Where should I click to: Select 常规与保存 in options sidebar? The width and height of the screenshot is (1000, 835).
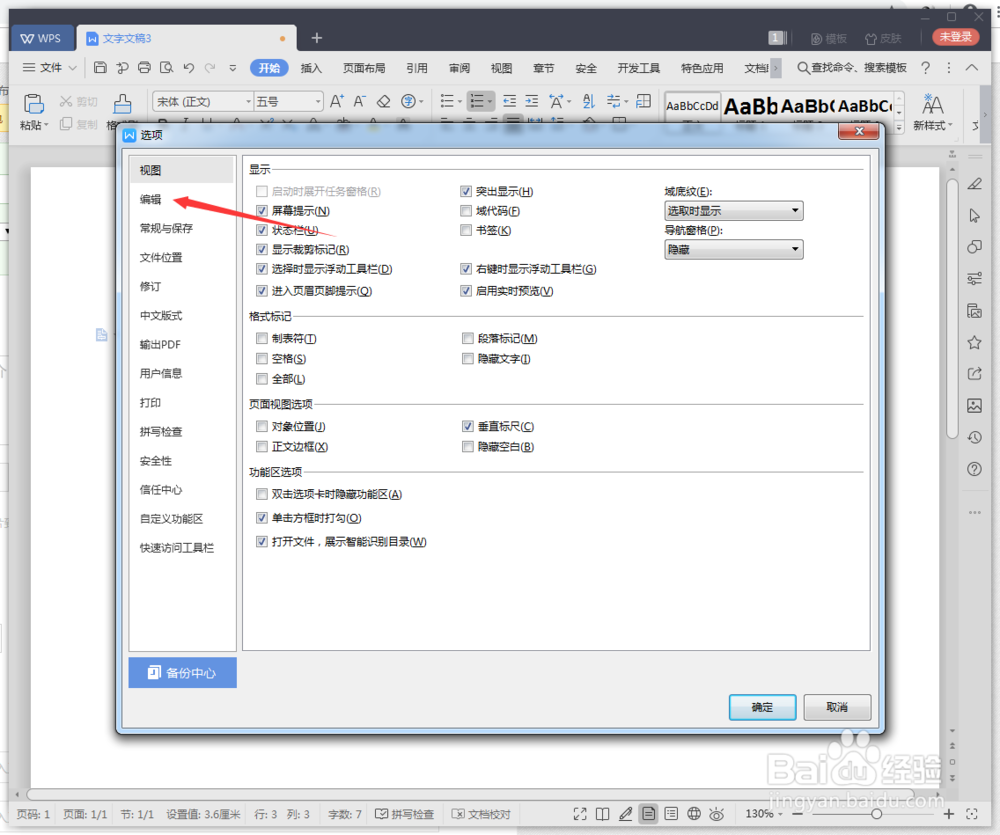point(166,228)
